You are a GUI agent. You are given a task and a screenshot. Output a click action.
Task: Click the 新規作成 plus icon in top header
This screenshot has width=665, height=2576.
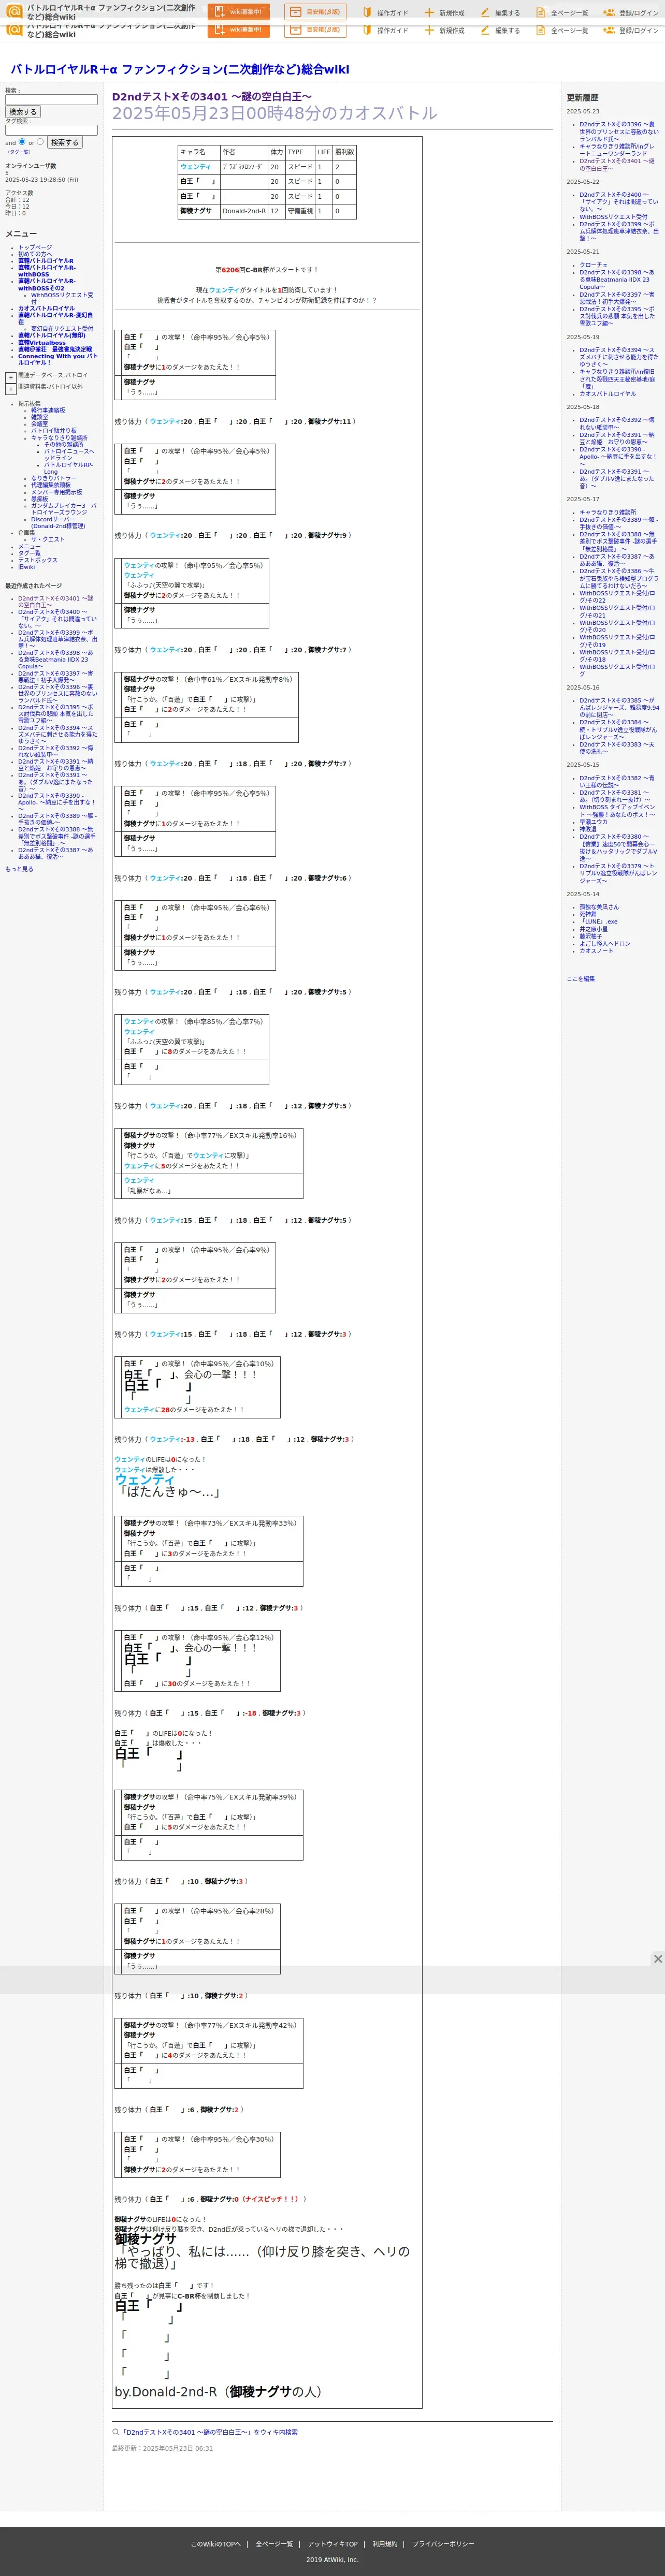tap(429, 13)
